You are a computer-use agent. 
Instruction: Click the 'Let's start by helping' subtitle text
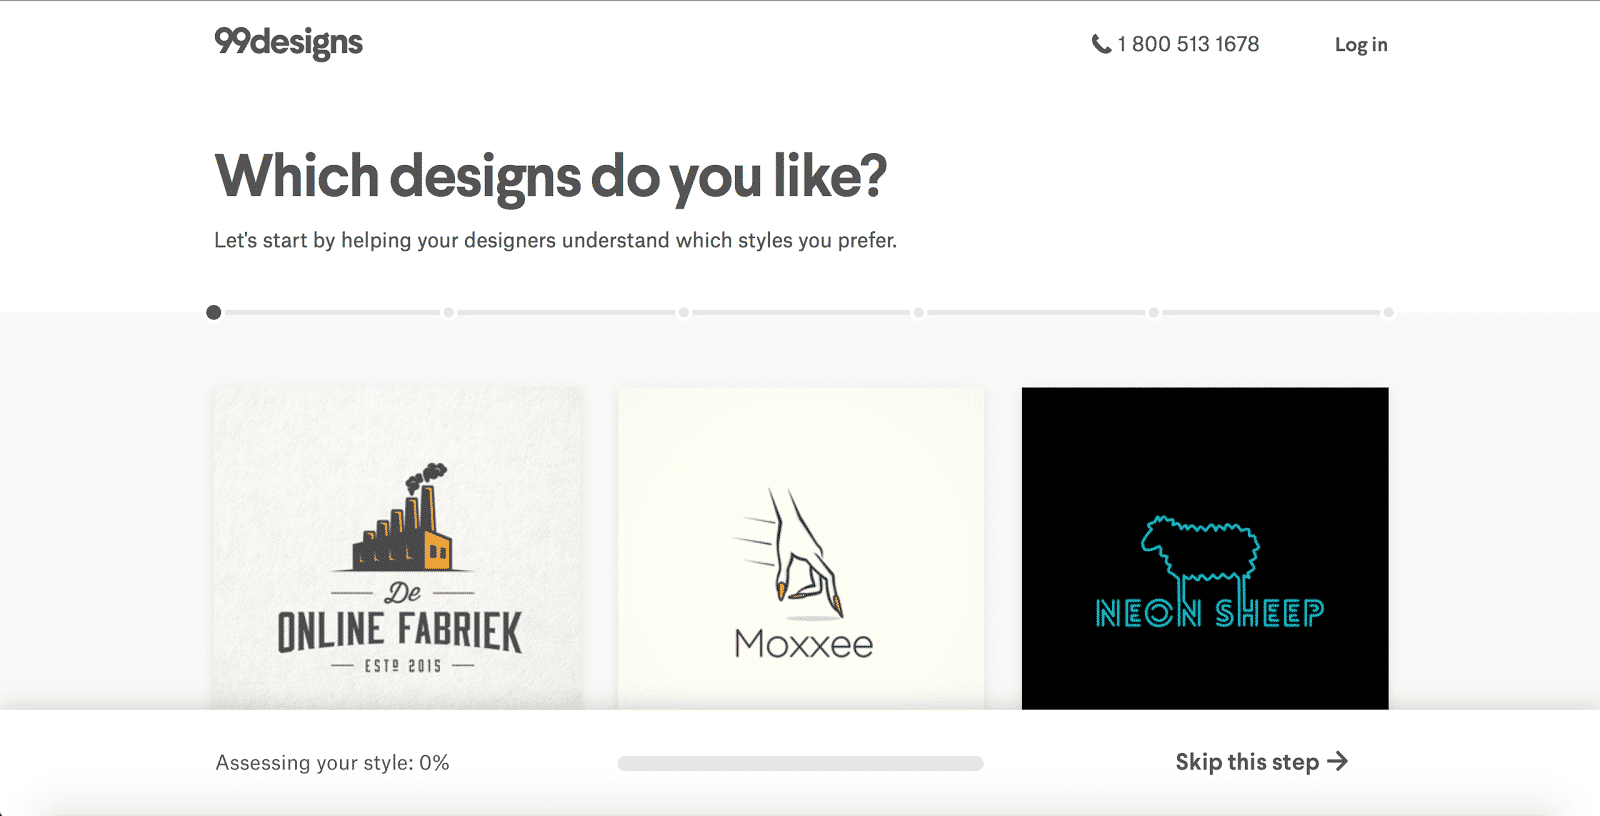coord(555,241)
